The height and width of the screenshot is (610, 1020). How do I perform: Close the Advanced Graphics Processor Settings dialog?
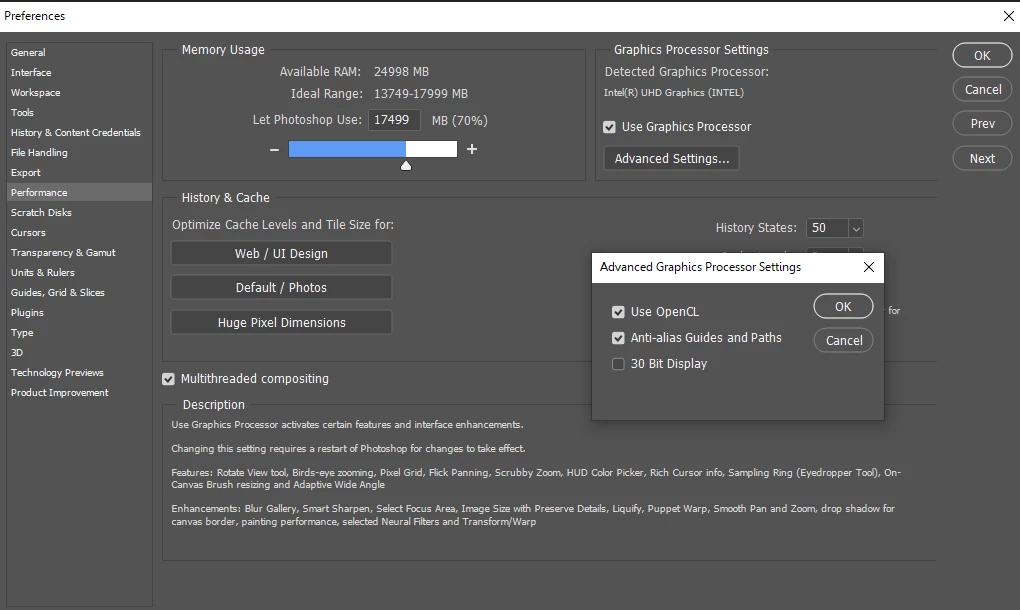click(x=868, y=267)
